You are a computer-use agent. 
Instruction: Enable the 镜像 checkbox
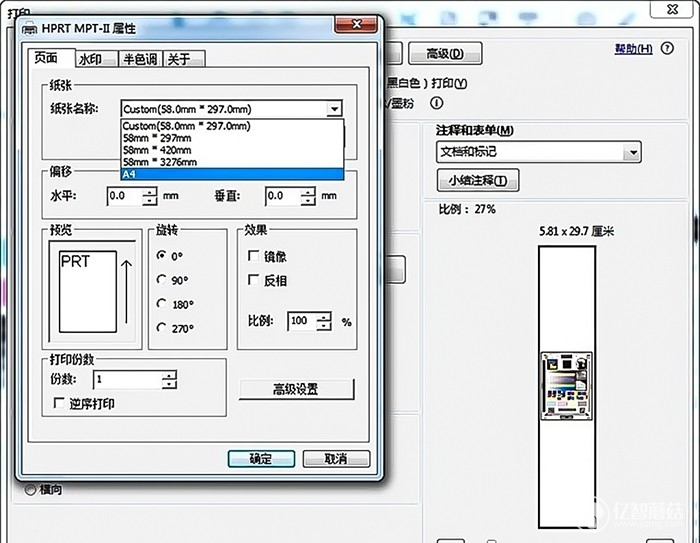coord(253,256)
